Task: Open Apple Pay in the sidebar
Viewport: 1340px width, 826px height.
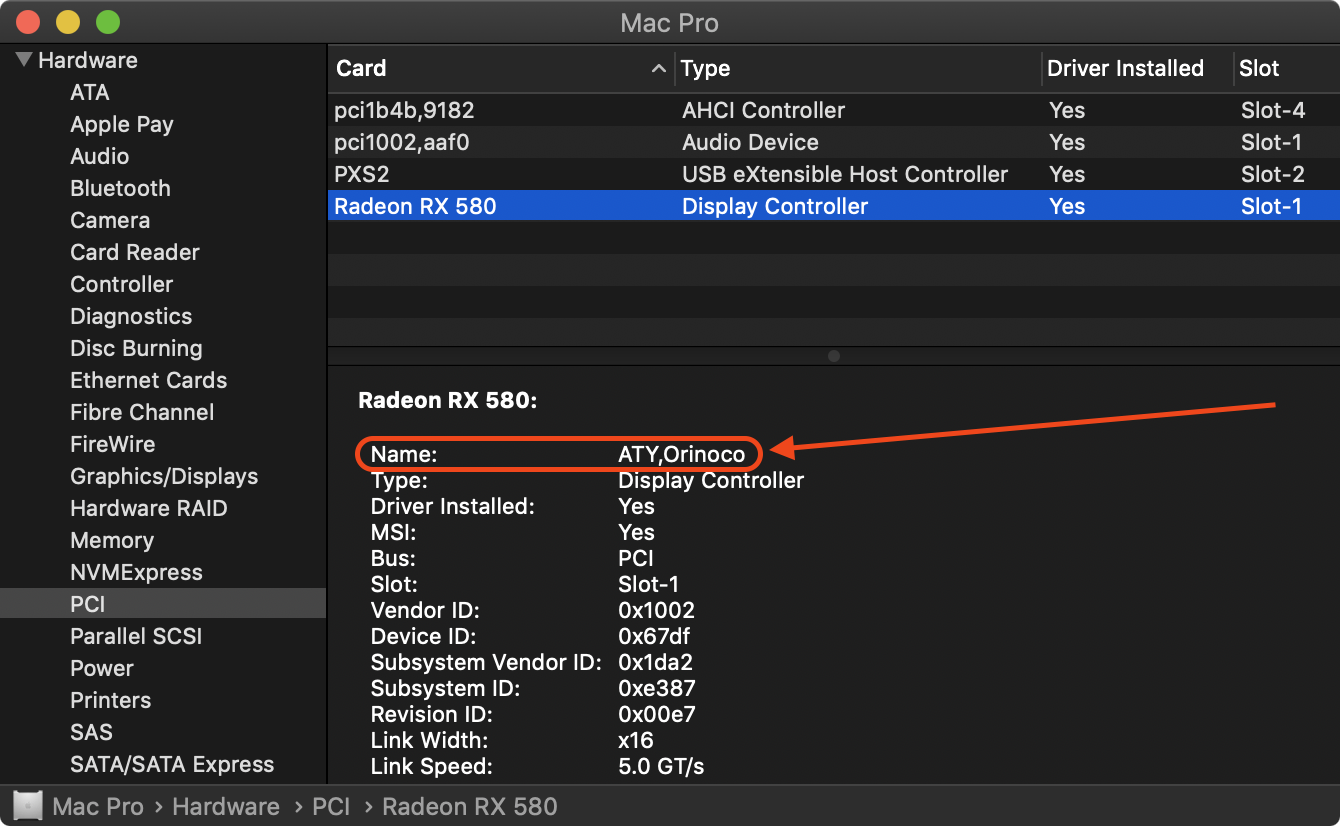Action: [x=121, y=124]
